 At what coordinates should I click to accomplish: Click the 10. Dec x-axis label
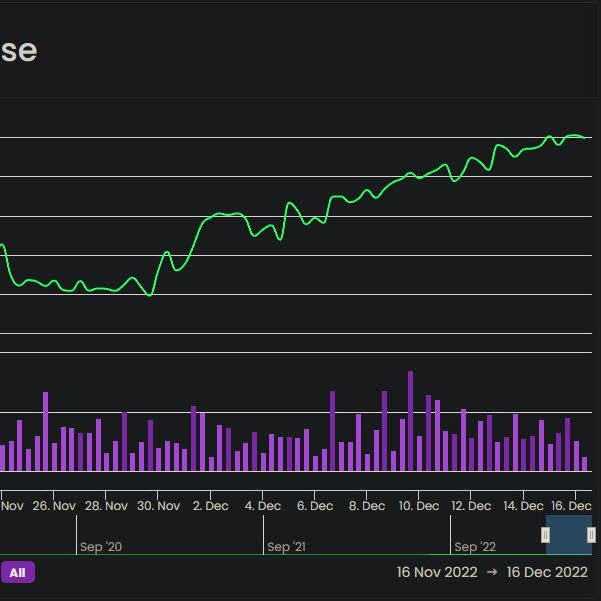[419, 506]
